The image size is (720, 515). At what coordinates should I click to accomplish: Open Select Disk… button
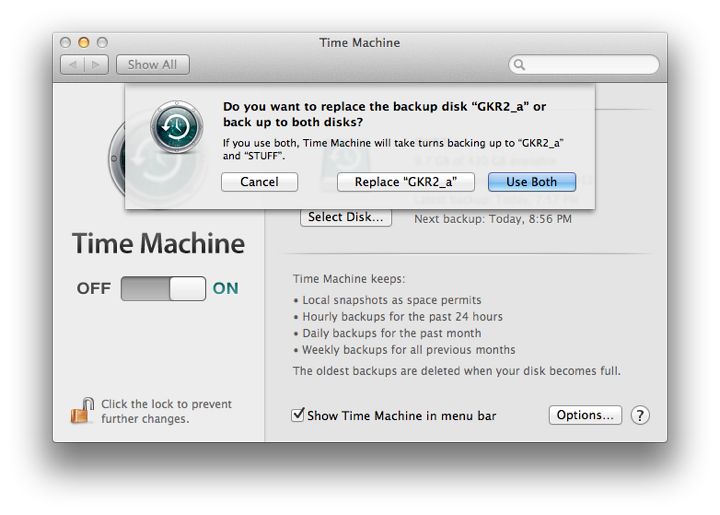click(x=346, y=217)
